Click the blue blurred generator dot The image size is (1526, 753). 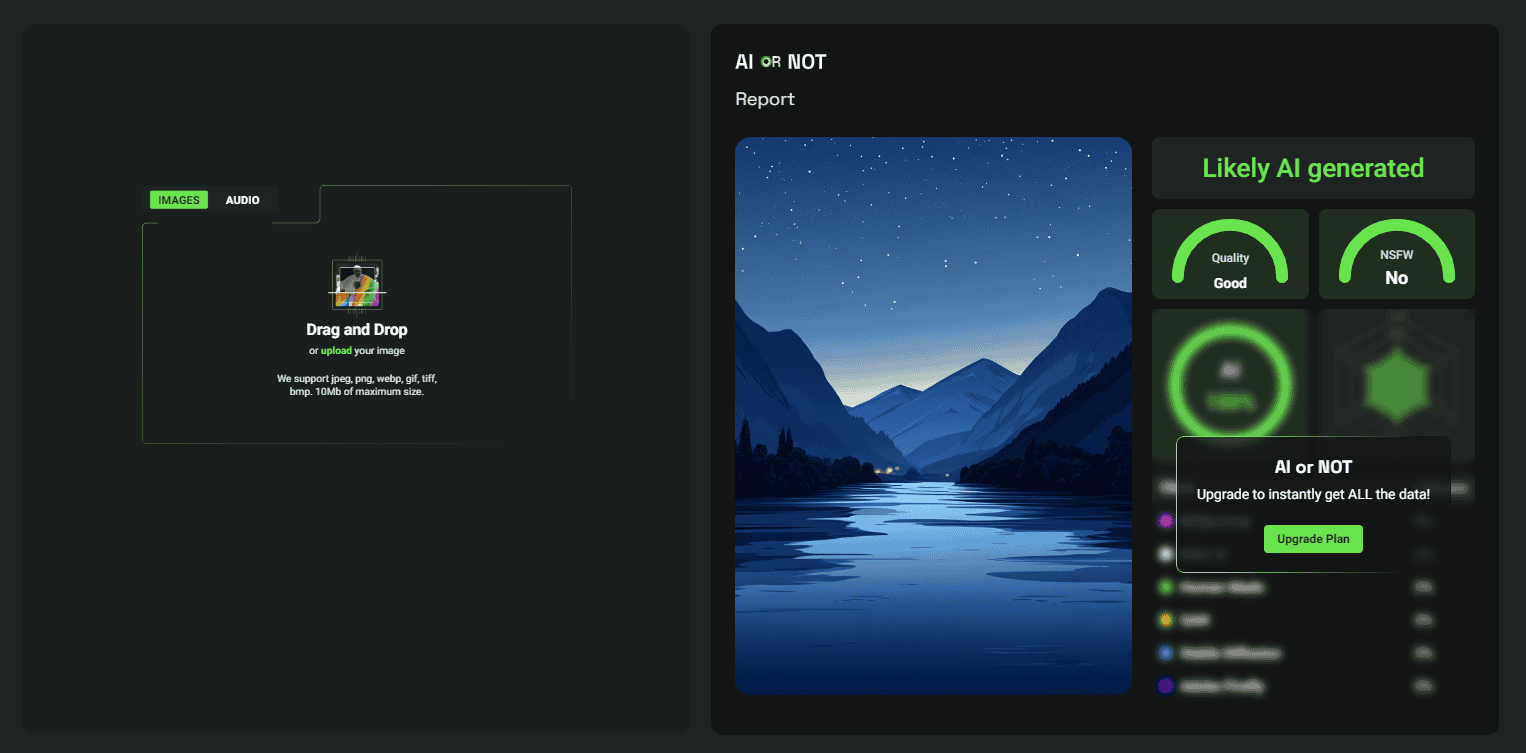pyautogui.click(x=1165, y=653)
